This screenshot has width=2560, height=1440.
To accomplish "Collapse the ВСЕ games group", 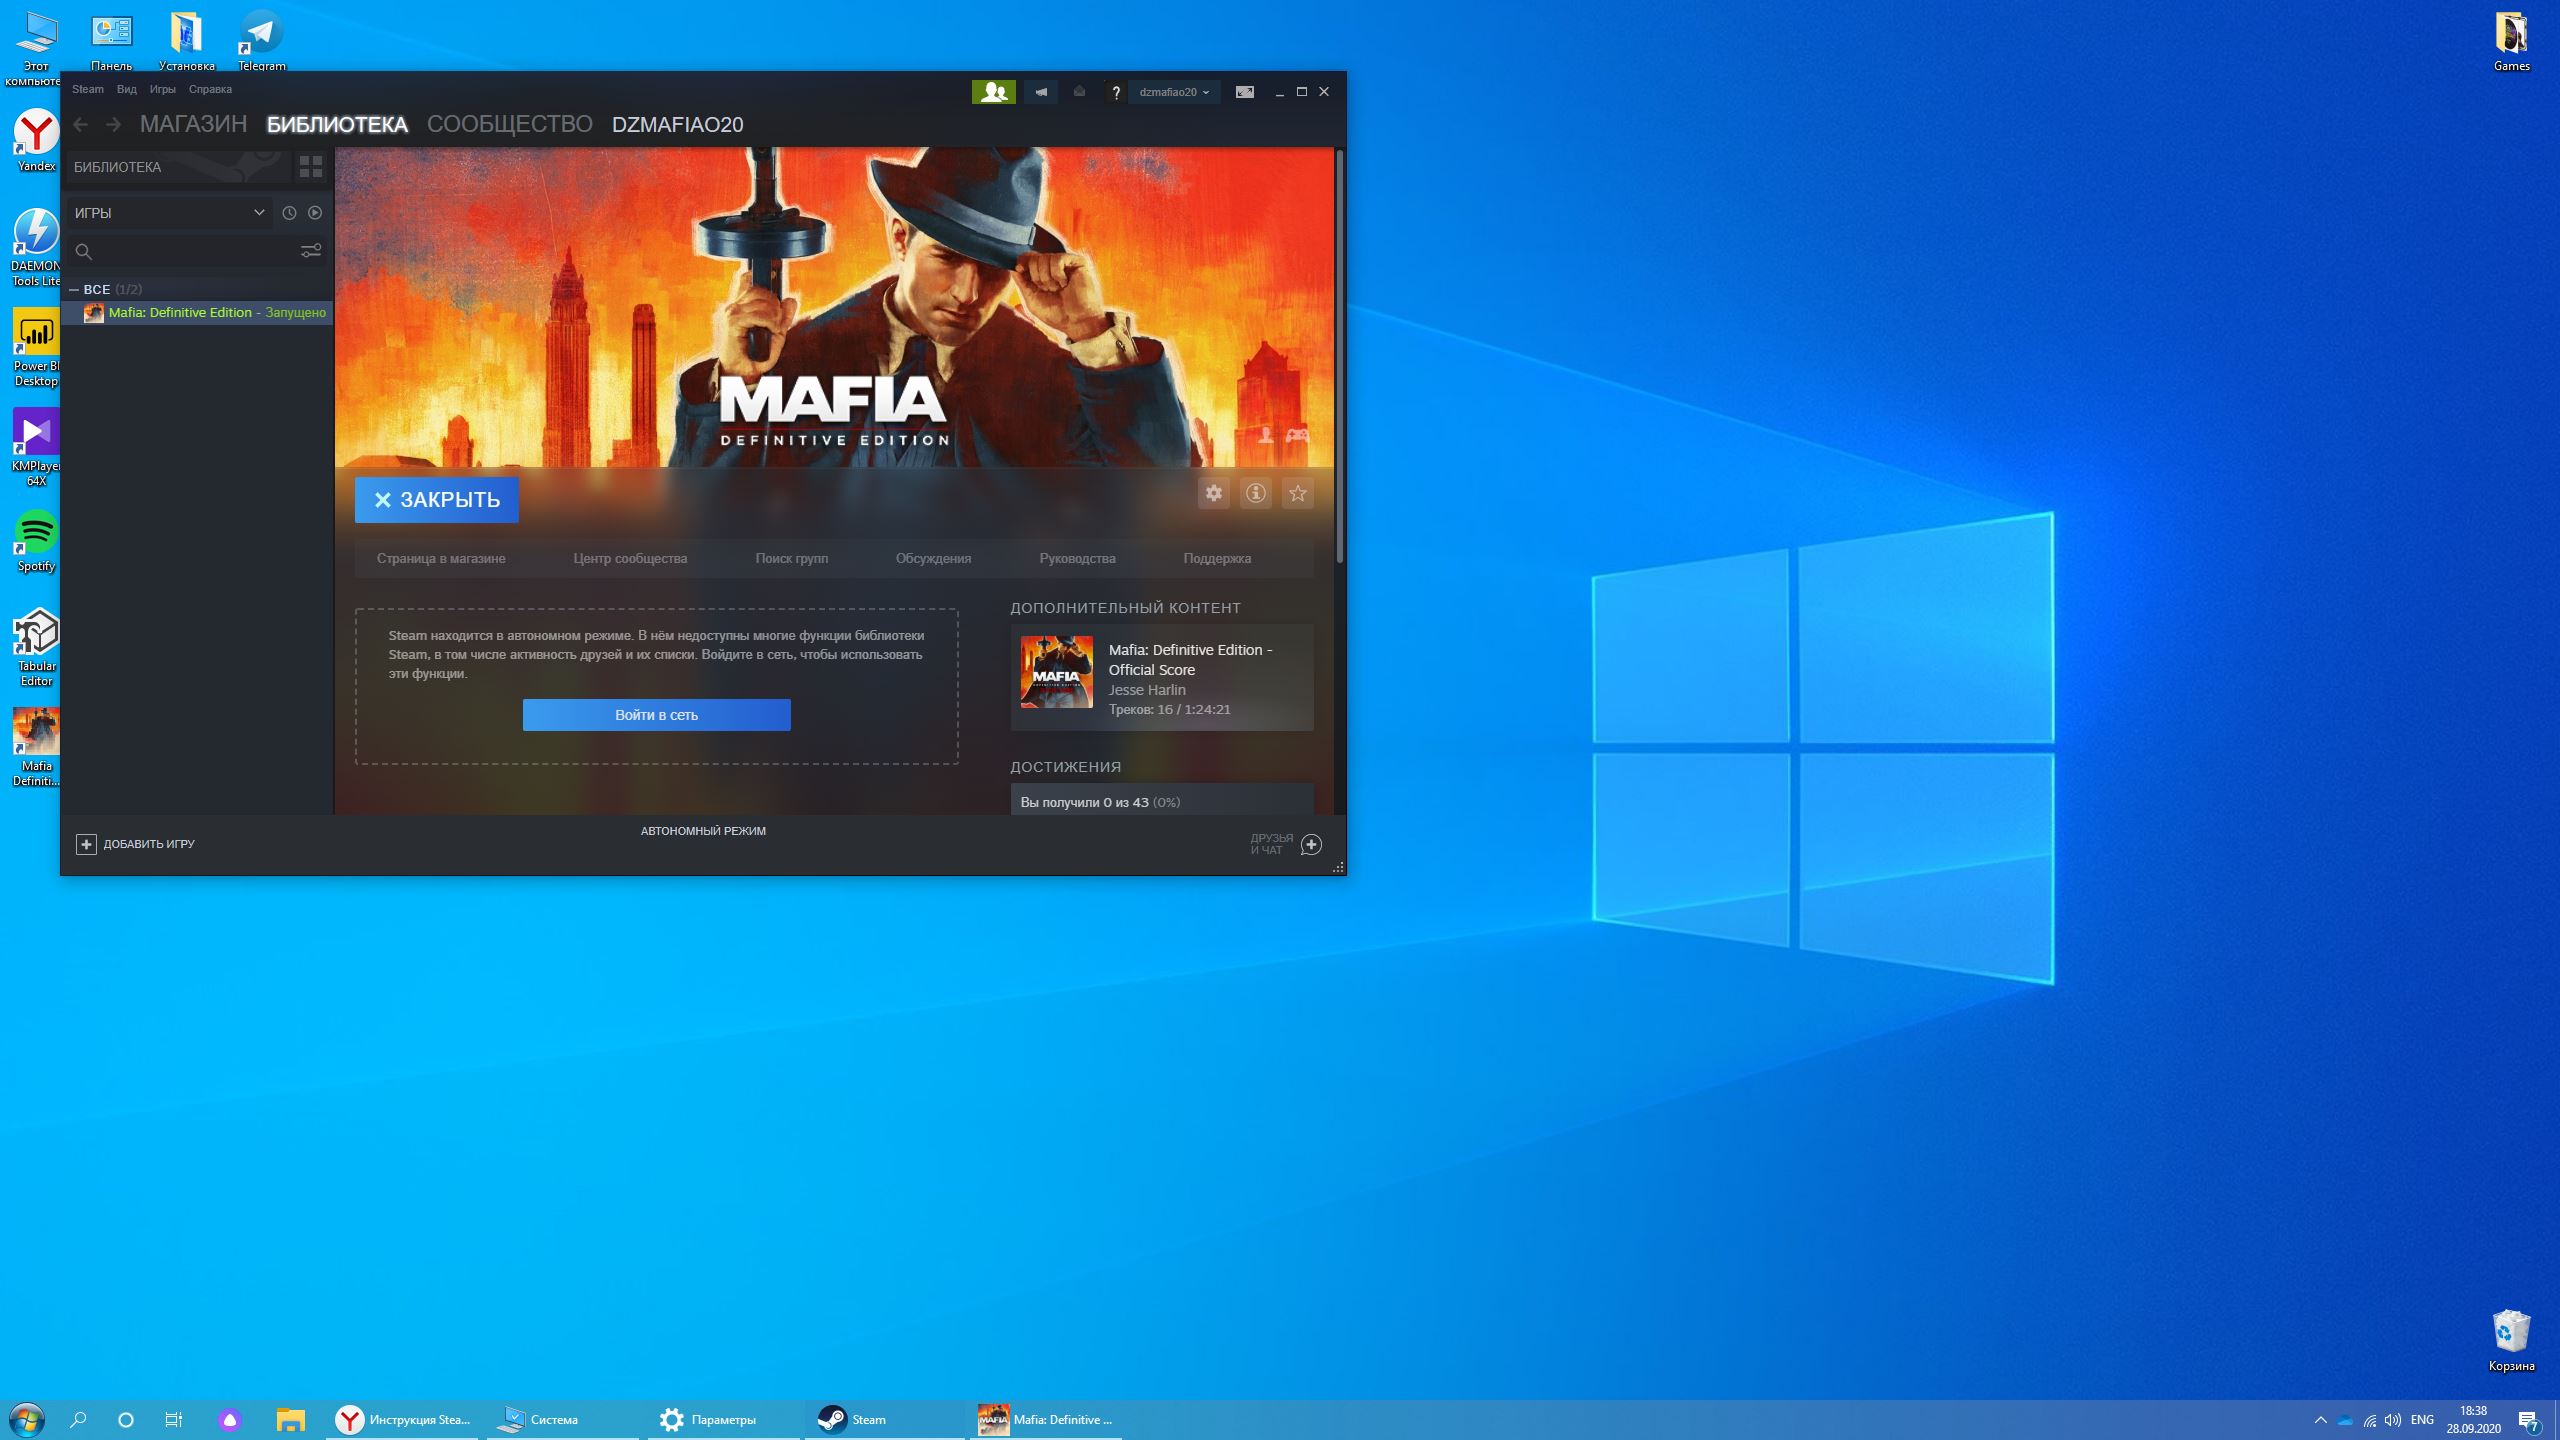I will (x=74, y=289).
